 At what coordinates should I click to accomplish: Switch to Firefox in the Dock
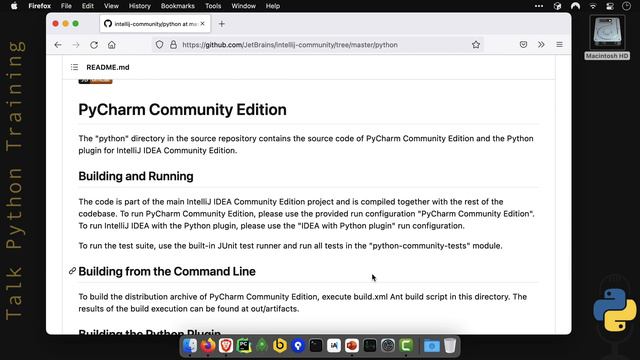[x=208, y=346]
